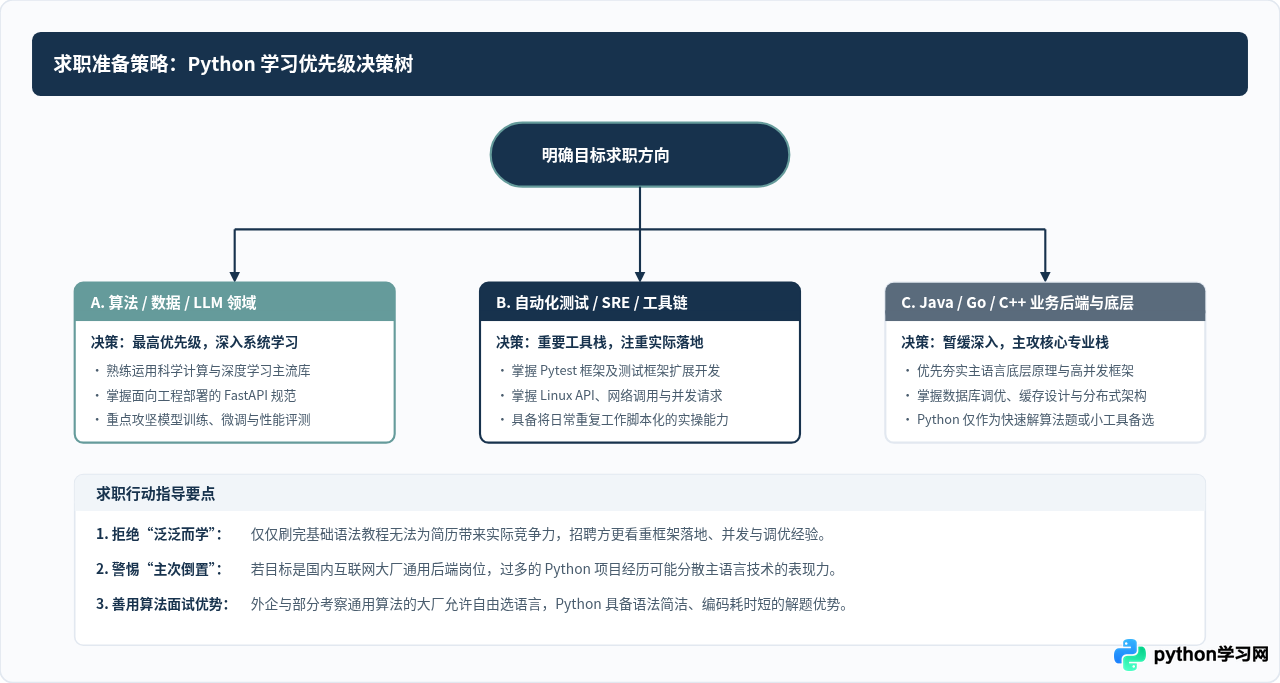Click the label 2. 警惕"主次倒置"：

(x=161, y=569)
